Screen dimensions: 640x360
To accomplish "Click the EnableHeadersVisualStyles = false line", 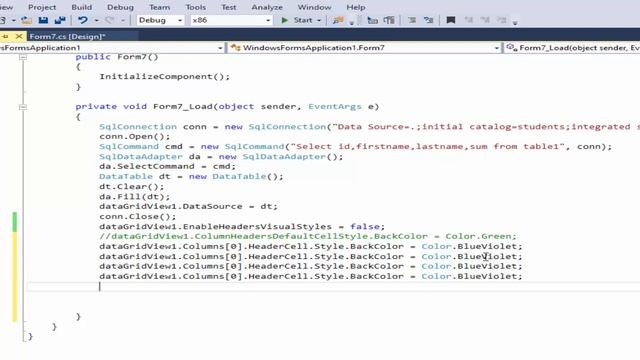I will tap(242, 227).
